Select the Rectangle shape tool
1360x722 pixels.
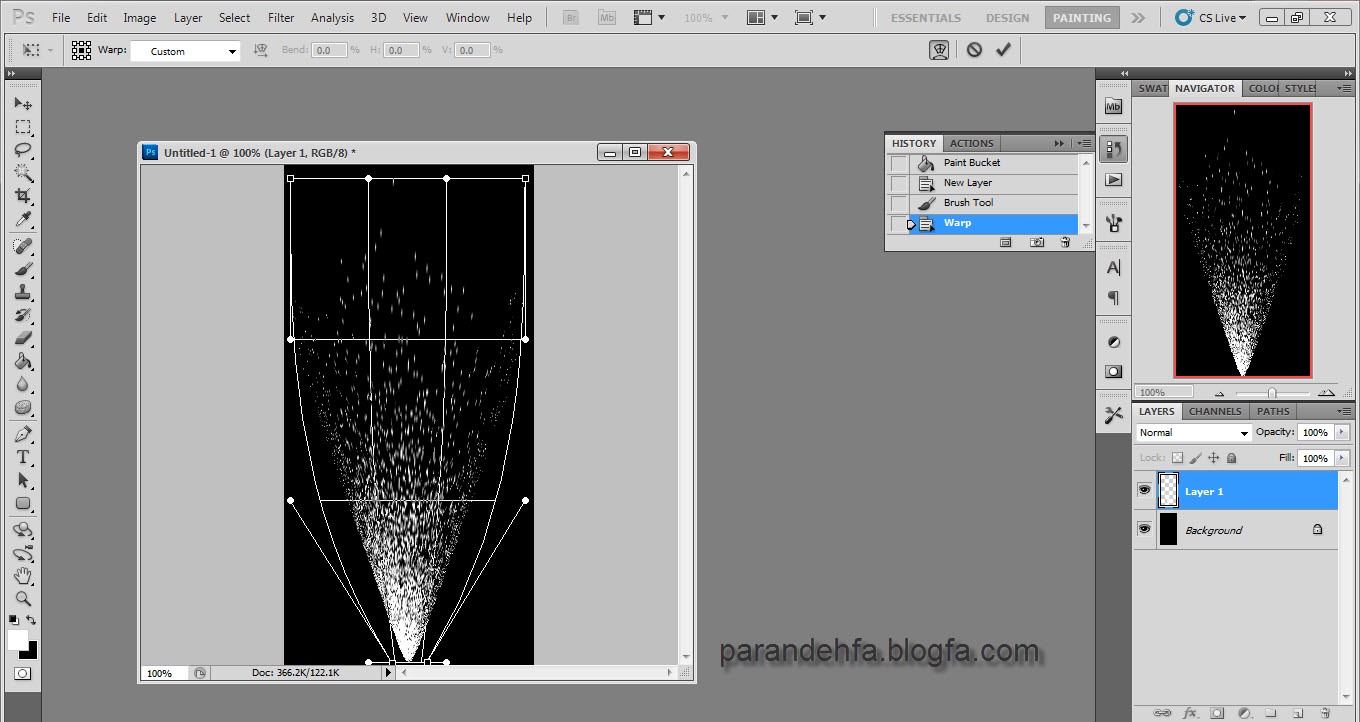coord(23,503)
